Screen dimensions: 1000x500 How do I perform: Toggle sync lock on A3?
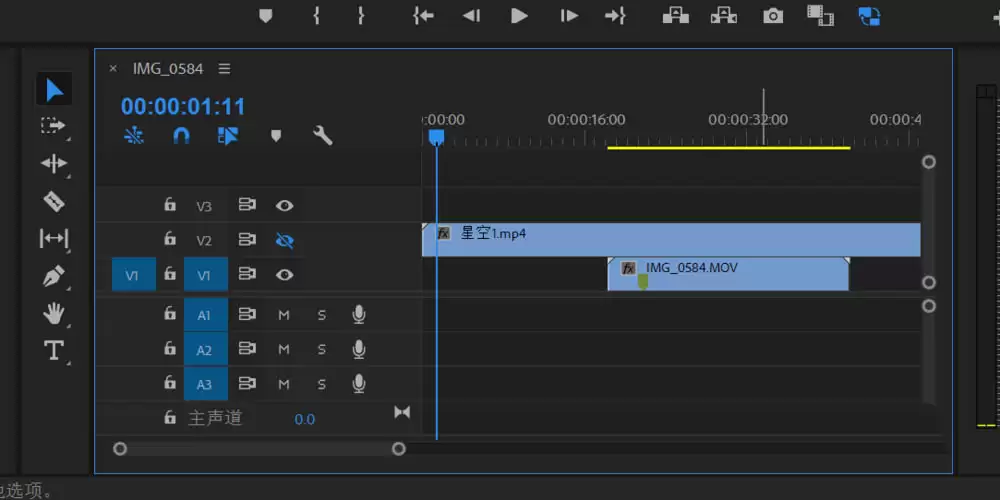pos(247,383)
